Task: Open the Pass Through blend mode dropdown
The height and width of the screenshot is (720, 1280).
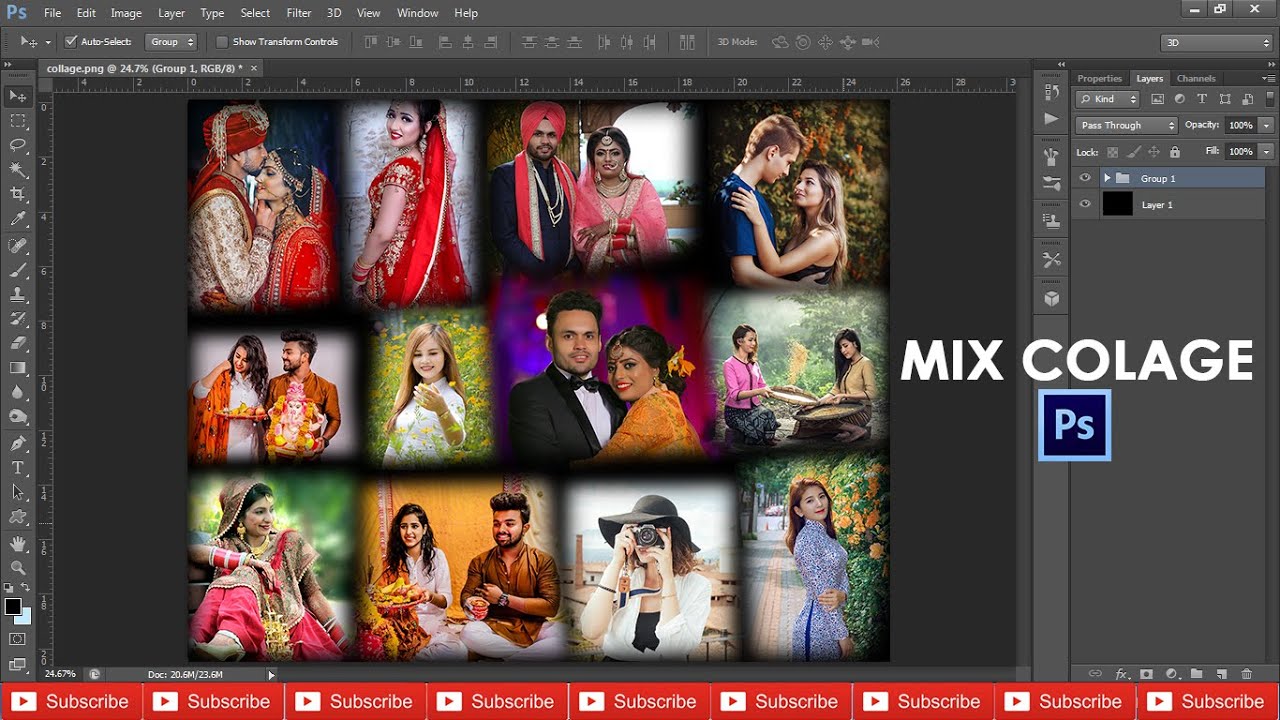Action: pyautogui.click(x=1127, y=125)
